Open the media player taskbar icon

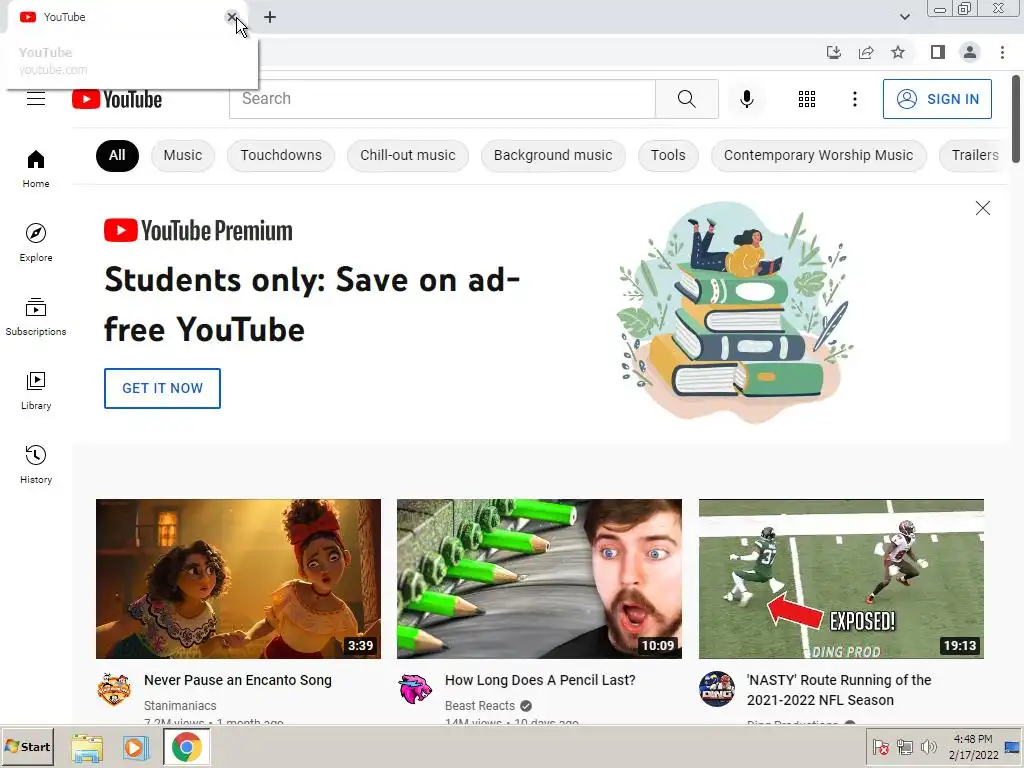coord(136,747)
